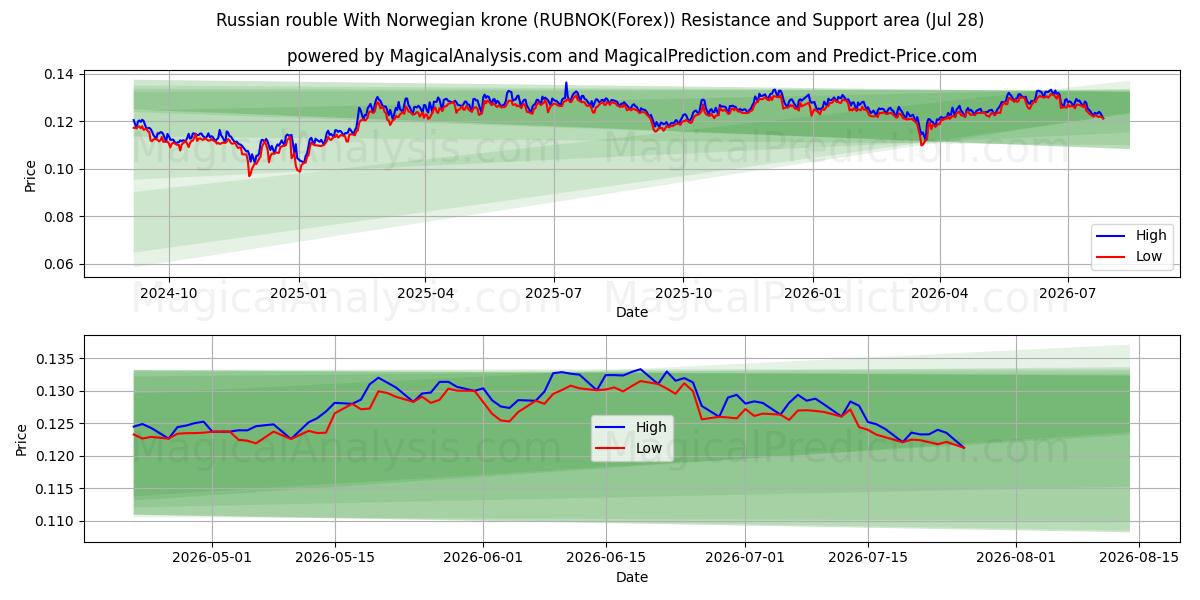Image resolution: width=1200 pixels, height=600 pixels.
Task: Click the 2026-05-15 date tick label
Action: pos(334,558)
